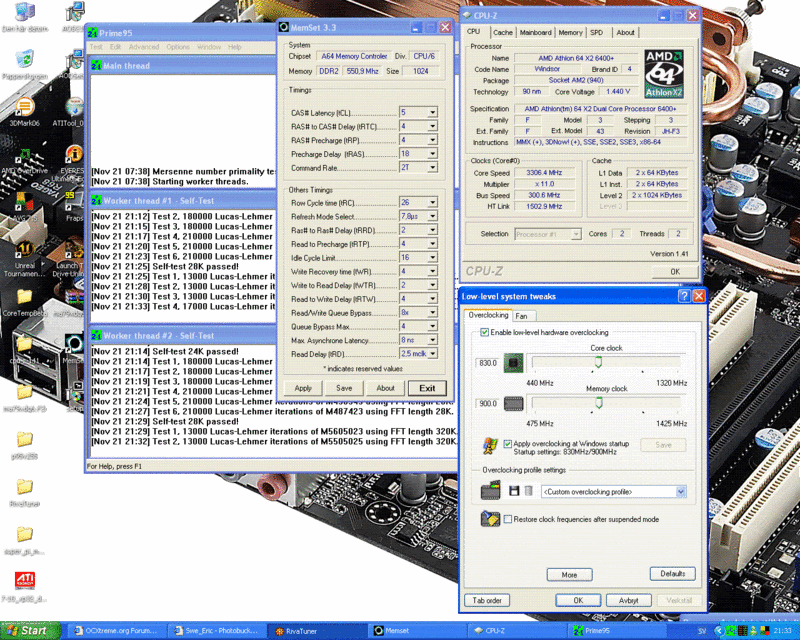Click the Defaults button in tweaks dialog
Screen dimensions: 800x640
(672, 574)
